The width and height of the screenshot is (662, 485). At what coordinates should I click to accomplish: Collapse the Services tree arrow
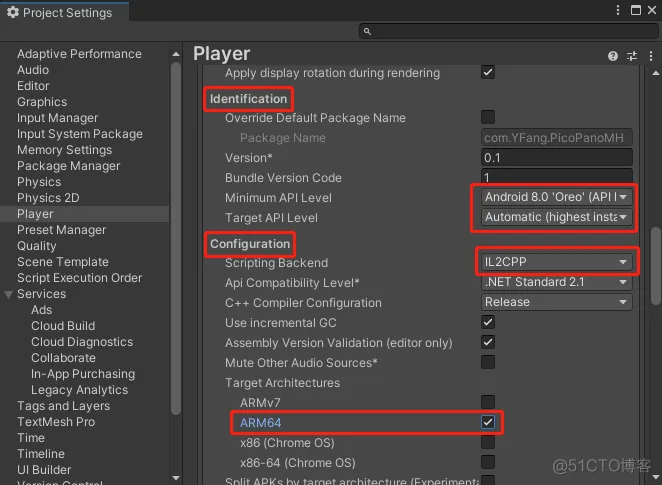pos(8,294)
